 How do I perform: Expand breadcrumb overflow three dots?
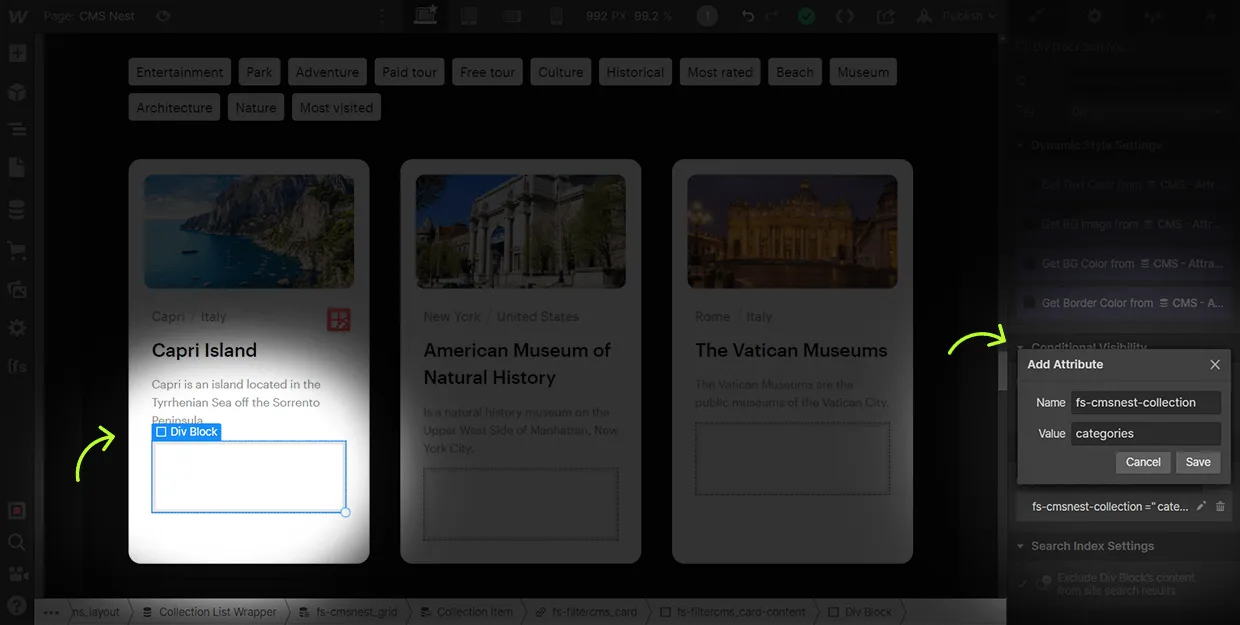point(51,612)
